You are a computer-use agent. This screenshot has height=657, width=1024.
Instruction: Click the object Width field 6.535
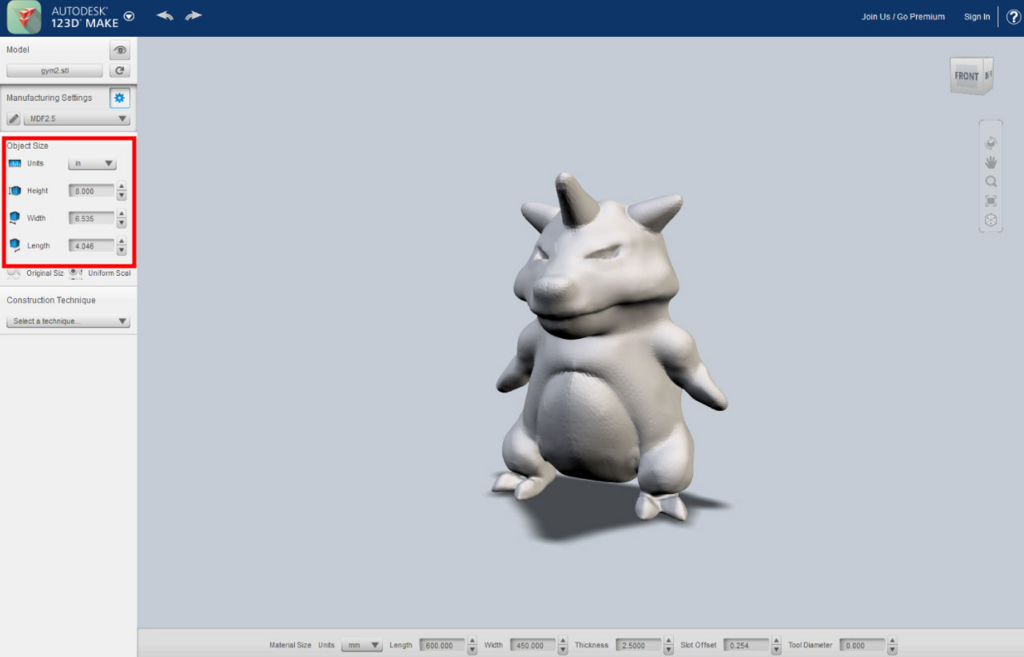91,219
